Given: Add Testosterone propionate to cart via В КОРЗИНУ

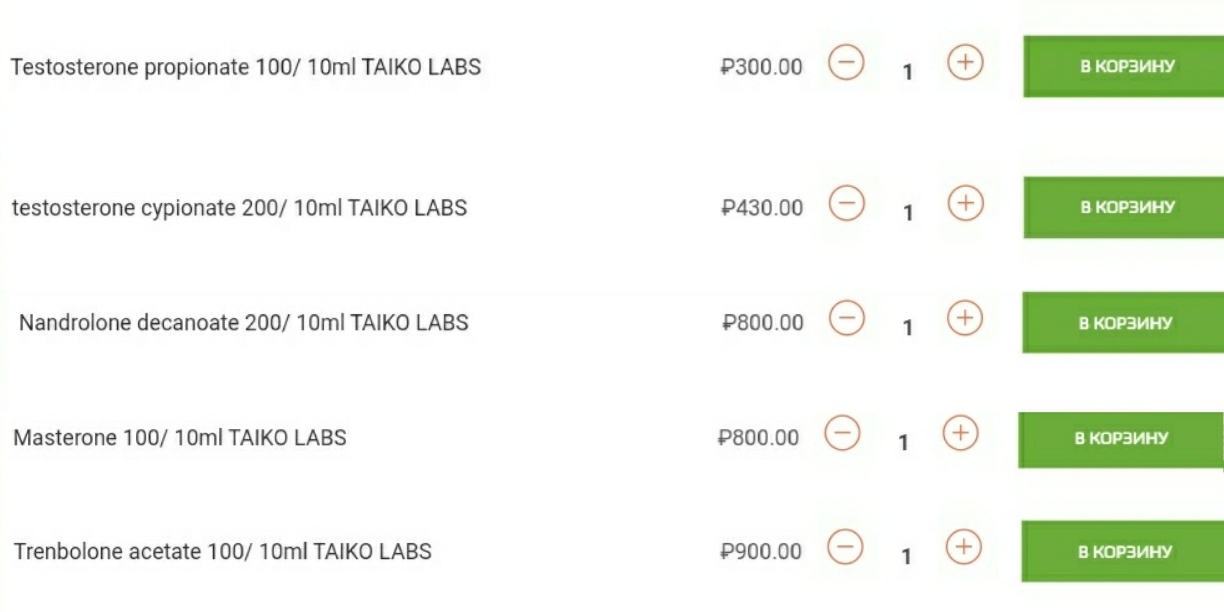Looking at the screenshot, I should click(x=1124, y=67).
